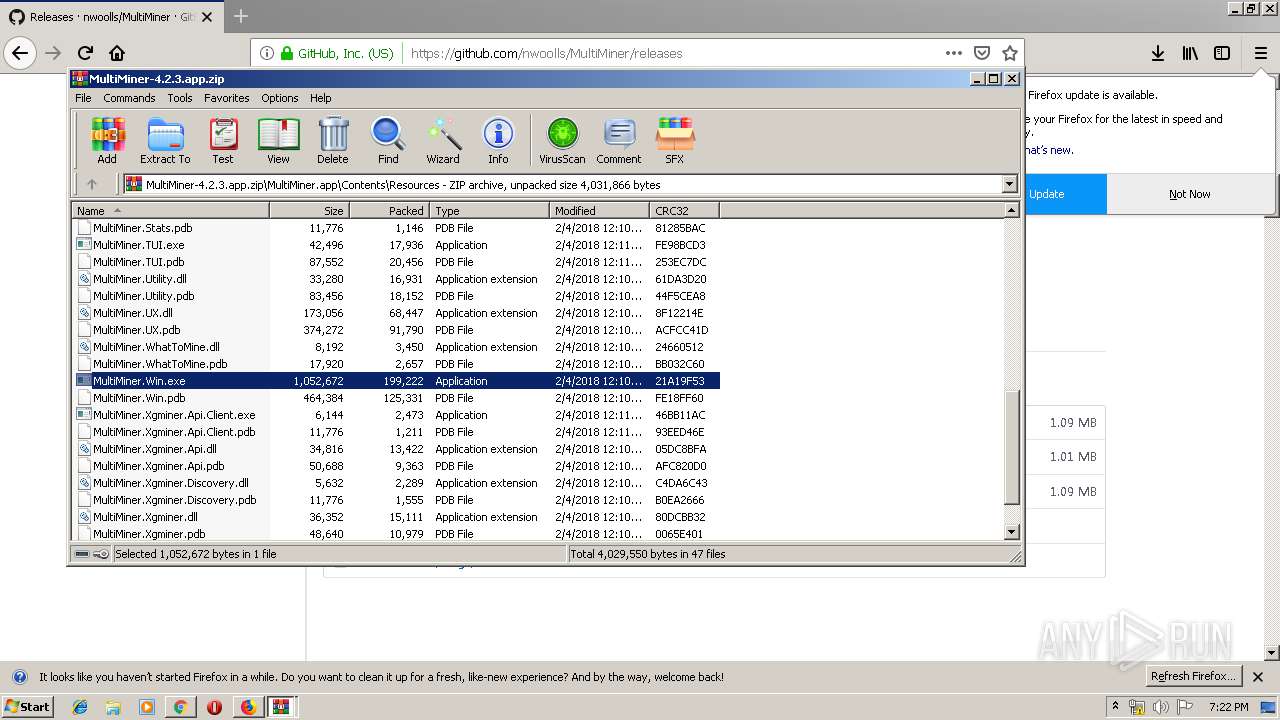Open the Tools menu
The image size is (1280, 720).
pyautogui.click(x=180, y=98)
